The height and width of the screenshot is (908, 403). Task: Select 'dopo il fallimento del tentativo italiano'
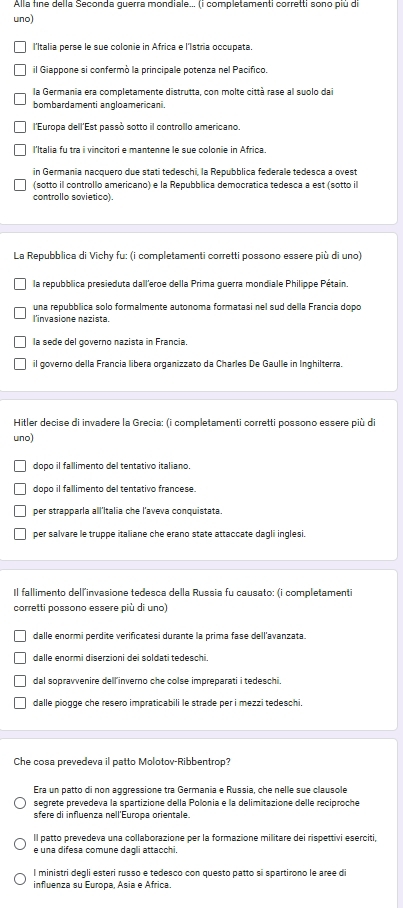pos(20,466)
